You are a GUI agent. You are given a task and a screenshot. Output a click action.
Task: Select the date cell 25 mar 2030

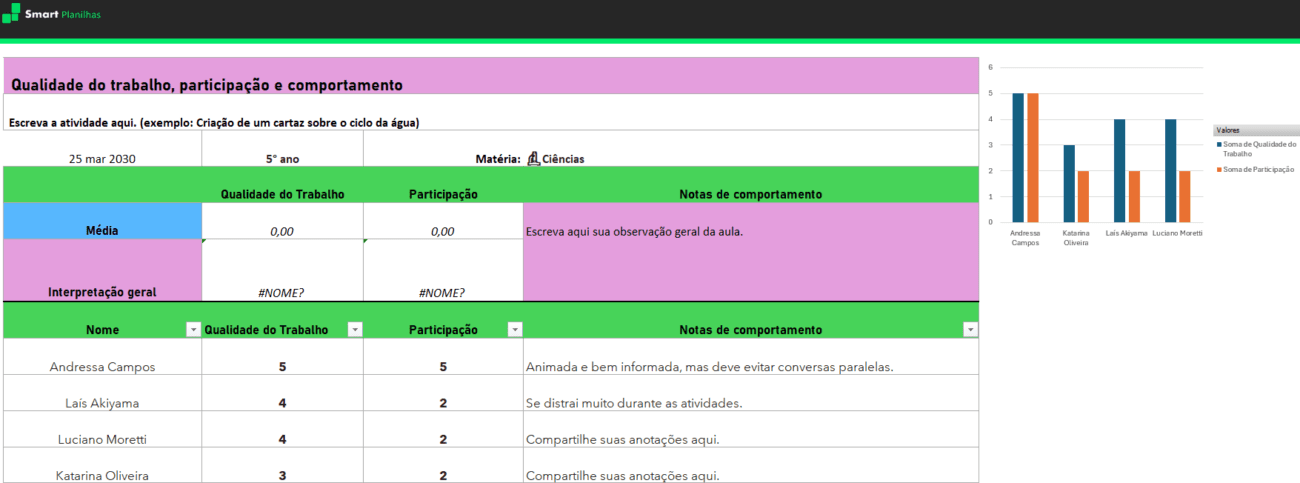[102, 158]
